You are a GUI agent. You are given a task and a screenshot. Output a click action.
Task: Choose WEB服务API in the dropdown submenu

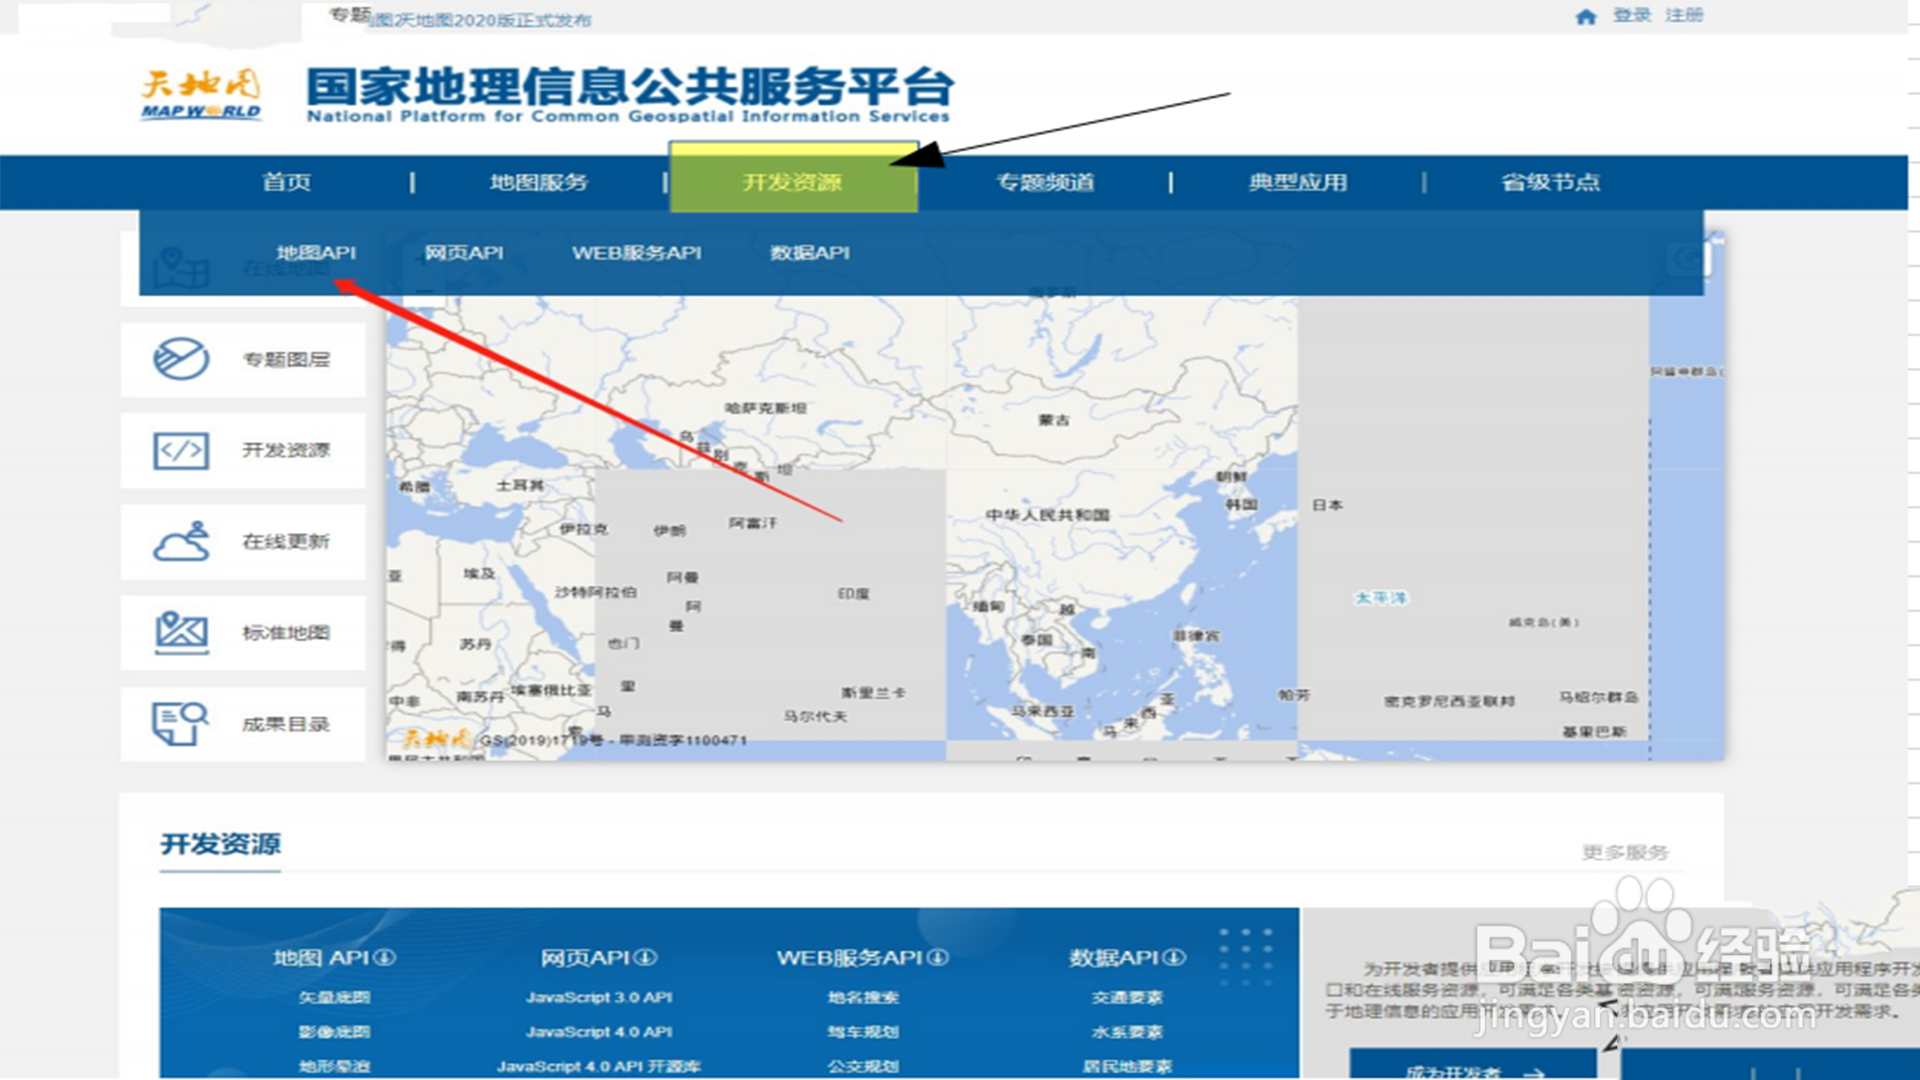click(636, 253)
